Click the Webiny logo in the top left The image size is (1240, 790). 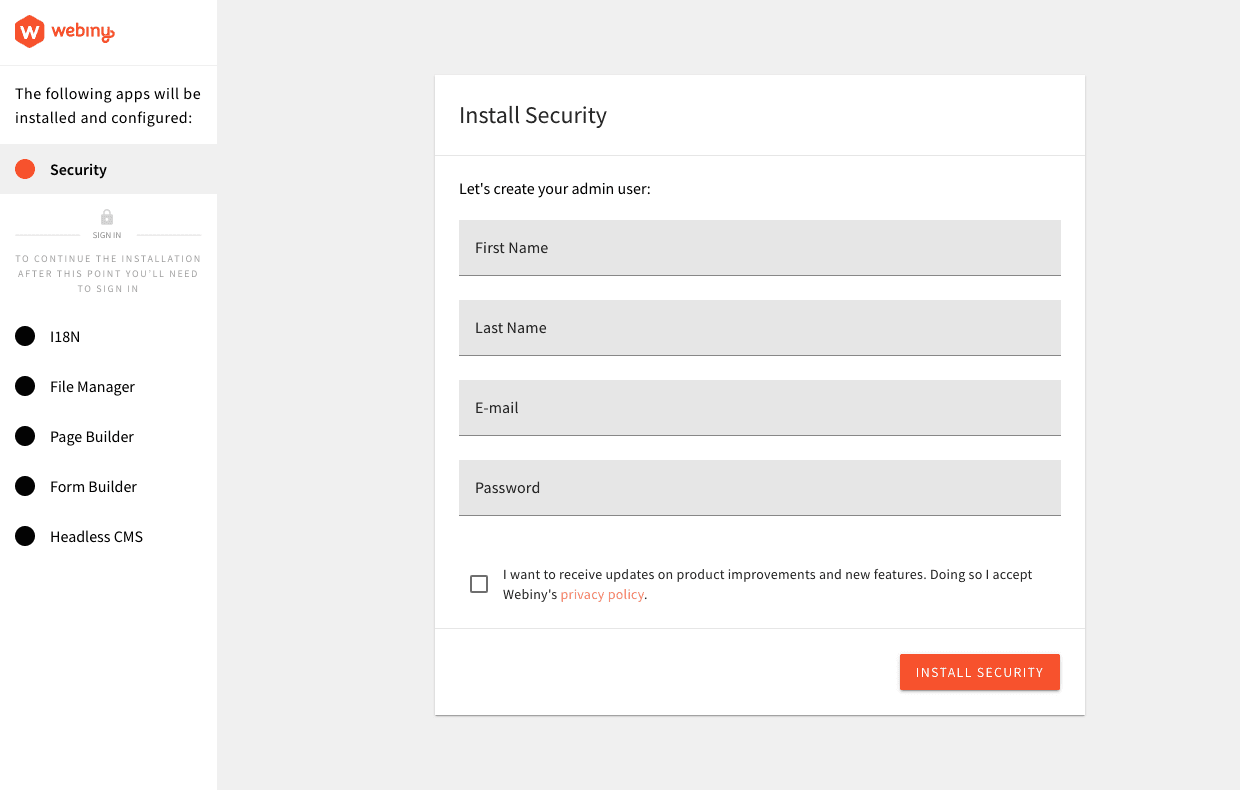[x=64, y=31]
